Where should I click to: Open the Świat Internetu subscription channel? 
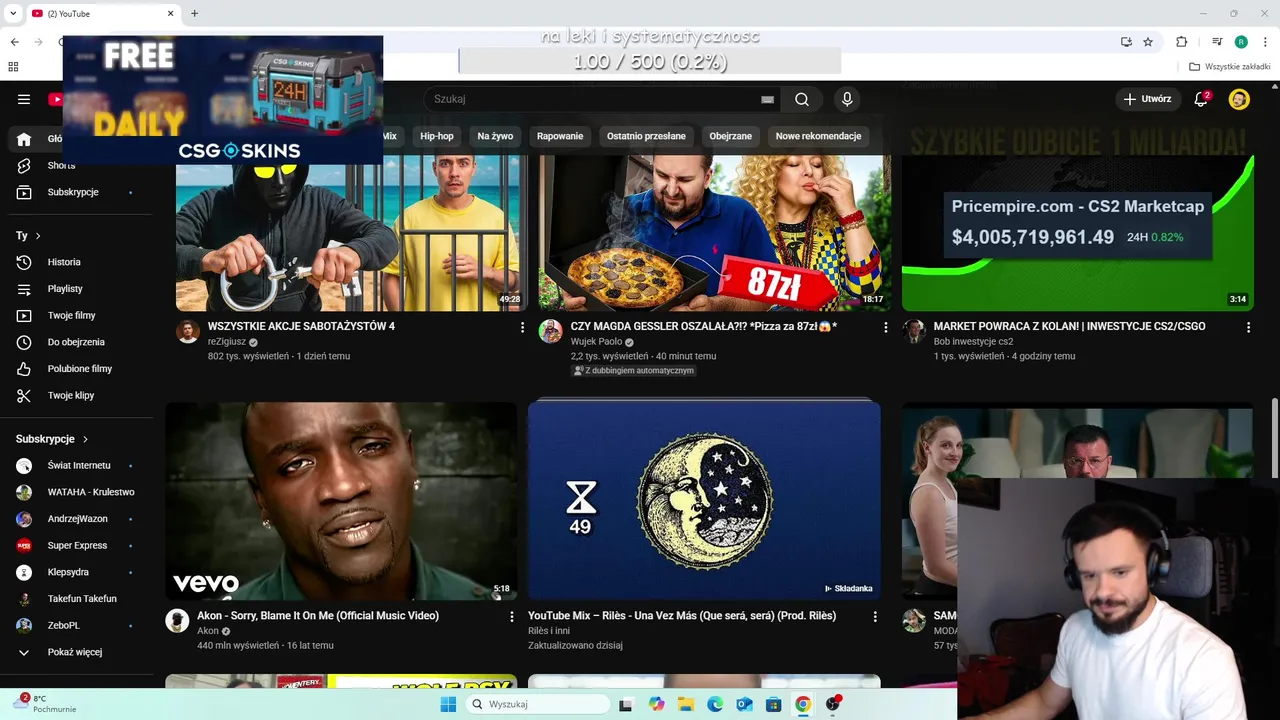click(x=79, y=465)
